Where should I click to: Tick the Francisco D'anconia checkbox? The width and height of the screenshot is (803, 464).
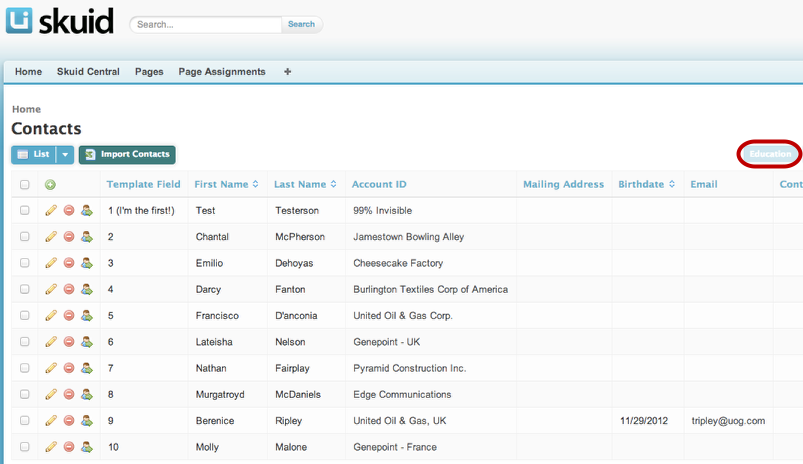coord(25,315)
